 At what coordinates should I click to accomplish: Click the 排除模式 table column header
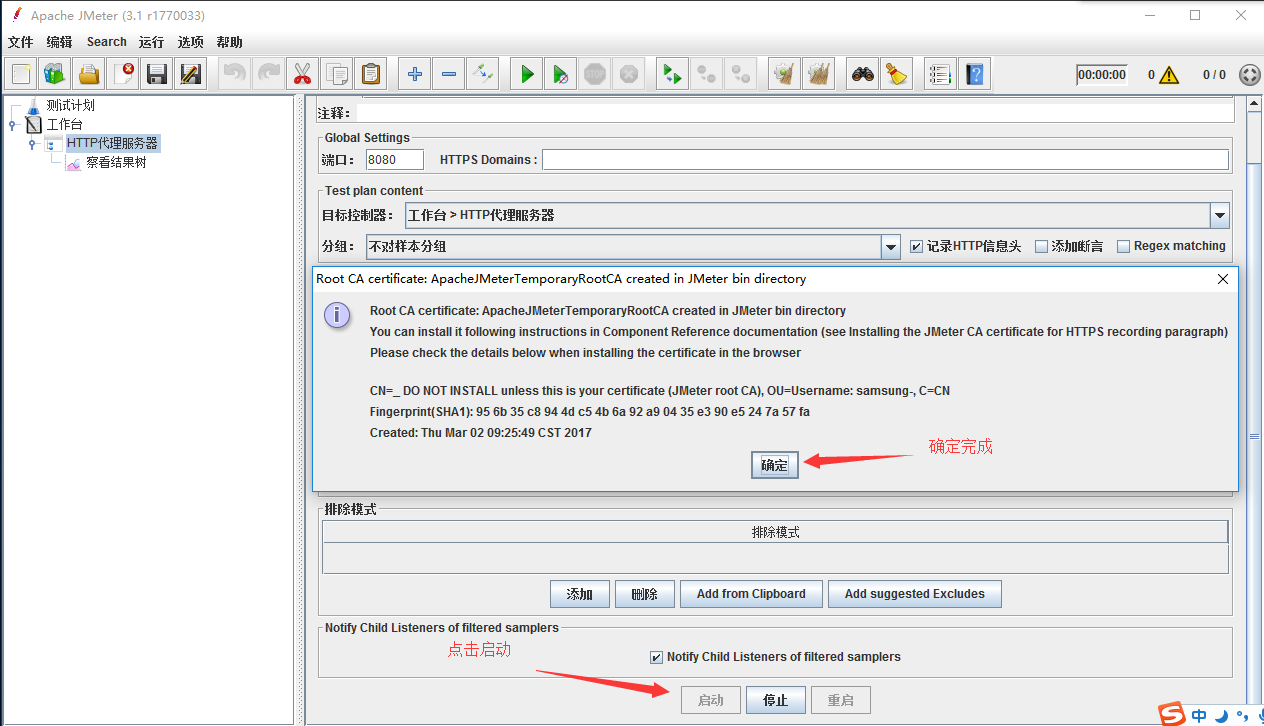point(775,533)
